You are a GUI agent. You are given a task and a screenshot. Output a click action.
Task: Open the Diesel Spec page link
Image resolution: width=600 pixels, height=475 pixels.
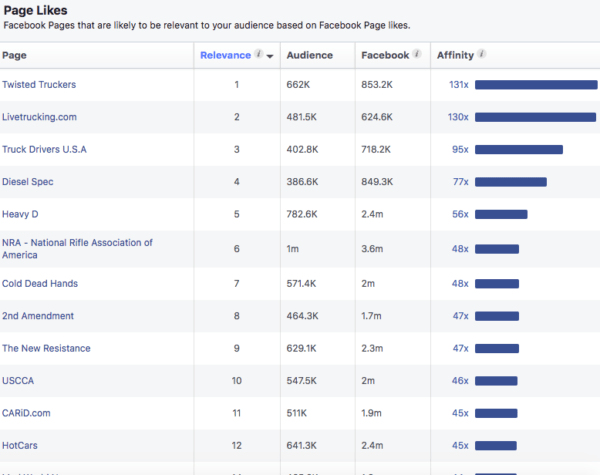pos(28,182)
